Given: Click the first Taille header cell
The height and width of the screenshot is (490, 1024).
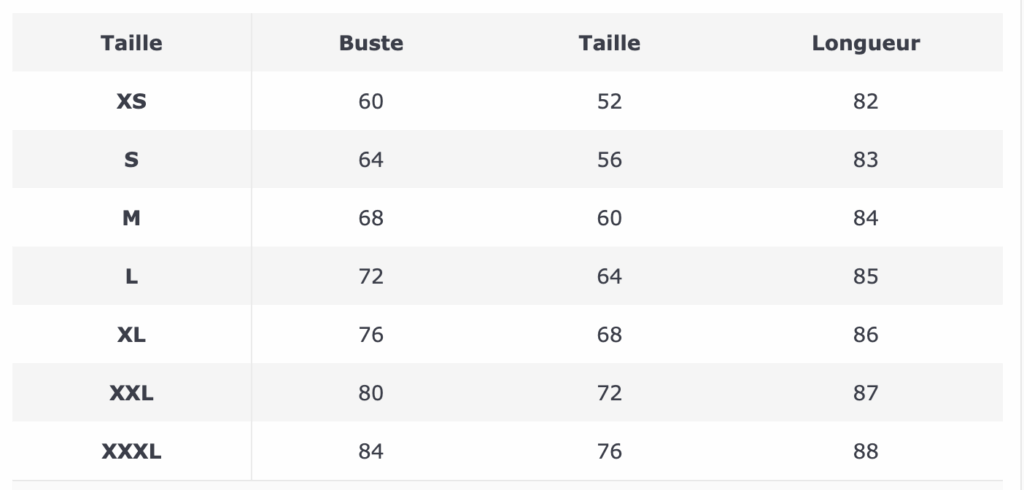Looking at the screenshot, I should tap(131, 43).
